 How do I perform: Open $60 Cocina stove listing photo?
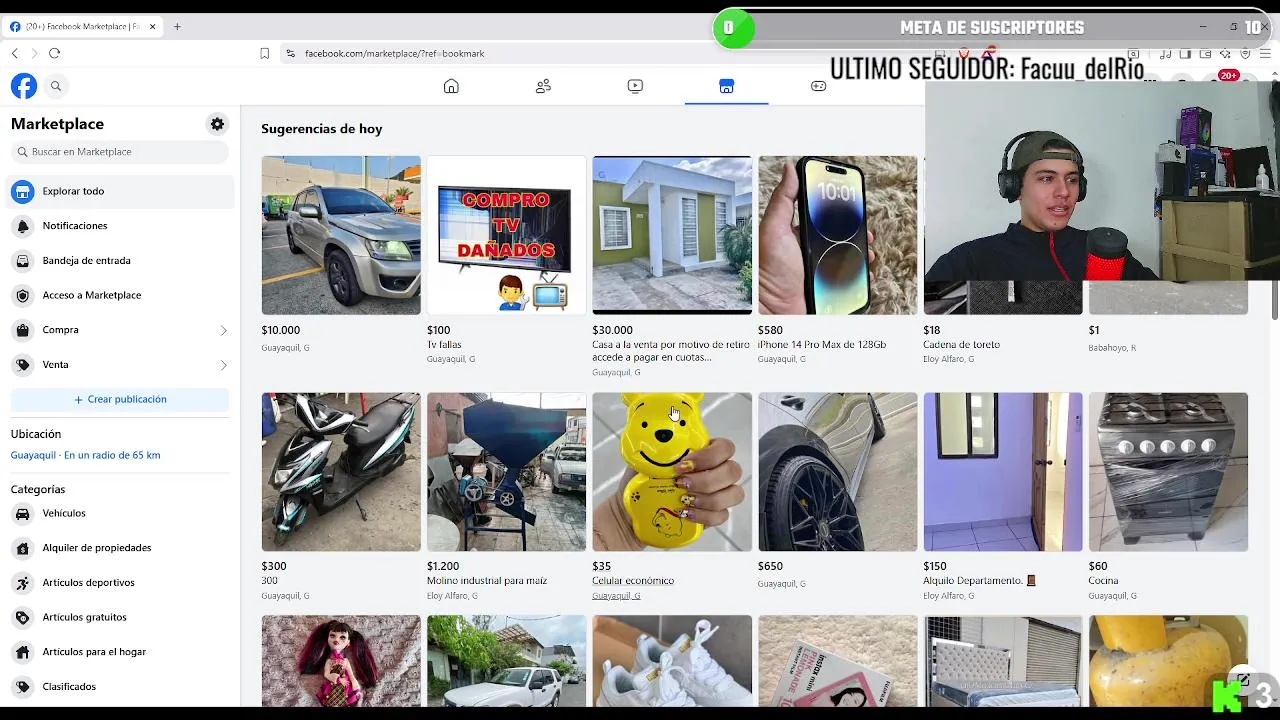coord(1168,472)
